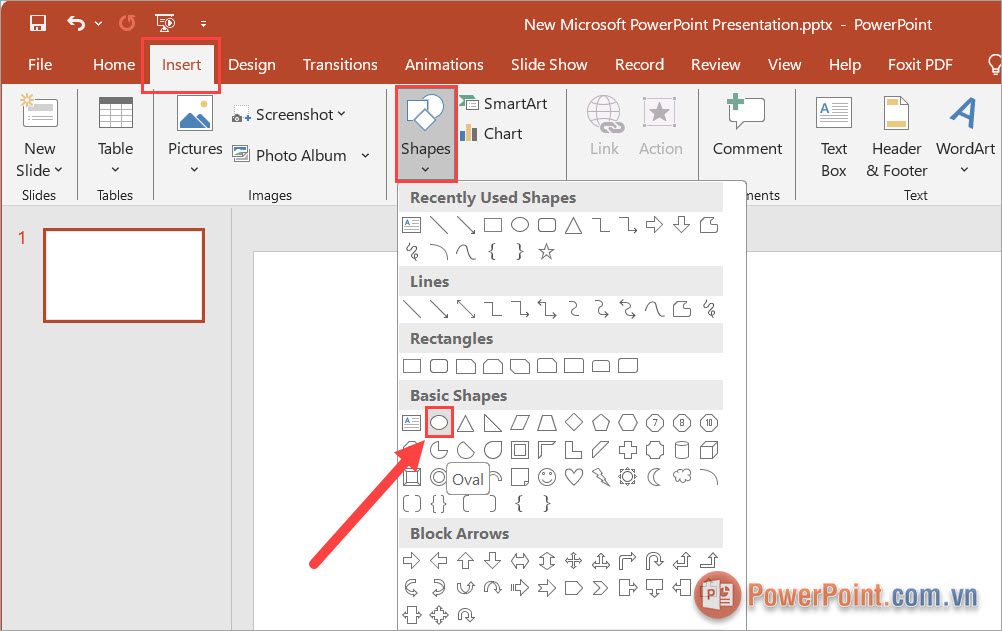Click the Shapes button
Screen dimensions: 1002x631
(x=426, y=130)
